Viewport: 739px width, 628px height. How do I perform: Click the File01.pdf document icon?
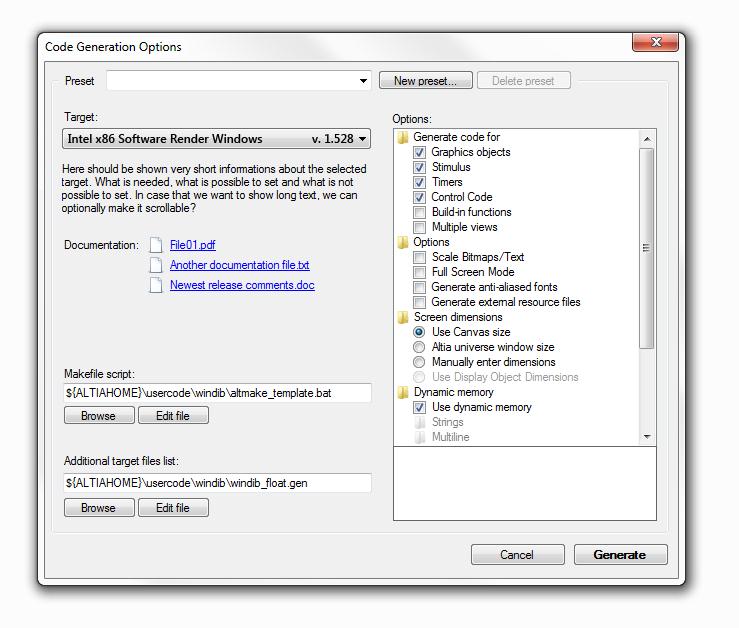point(156,245)
